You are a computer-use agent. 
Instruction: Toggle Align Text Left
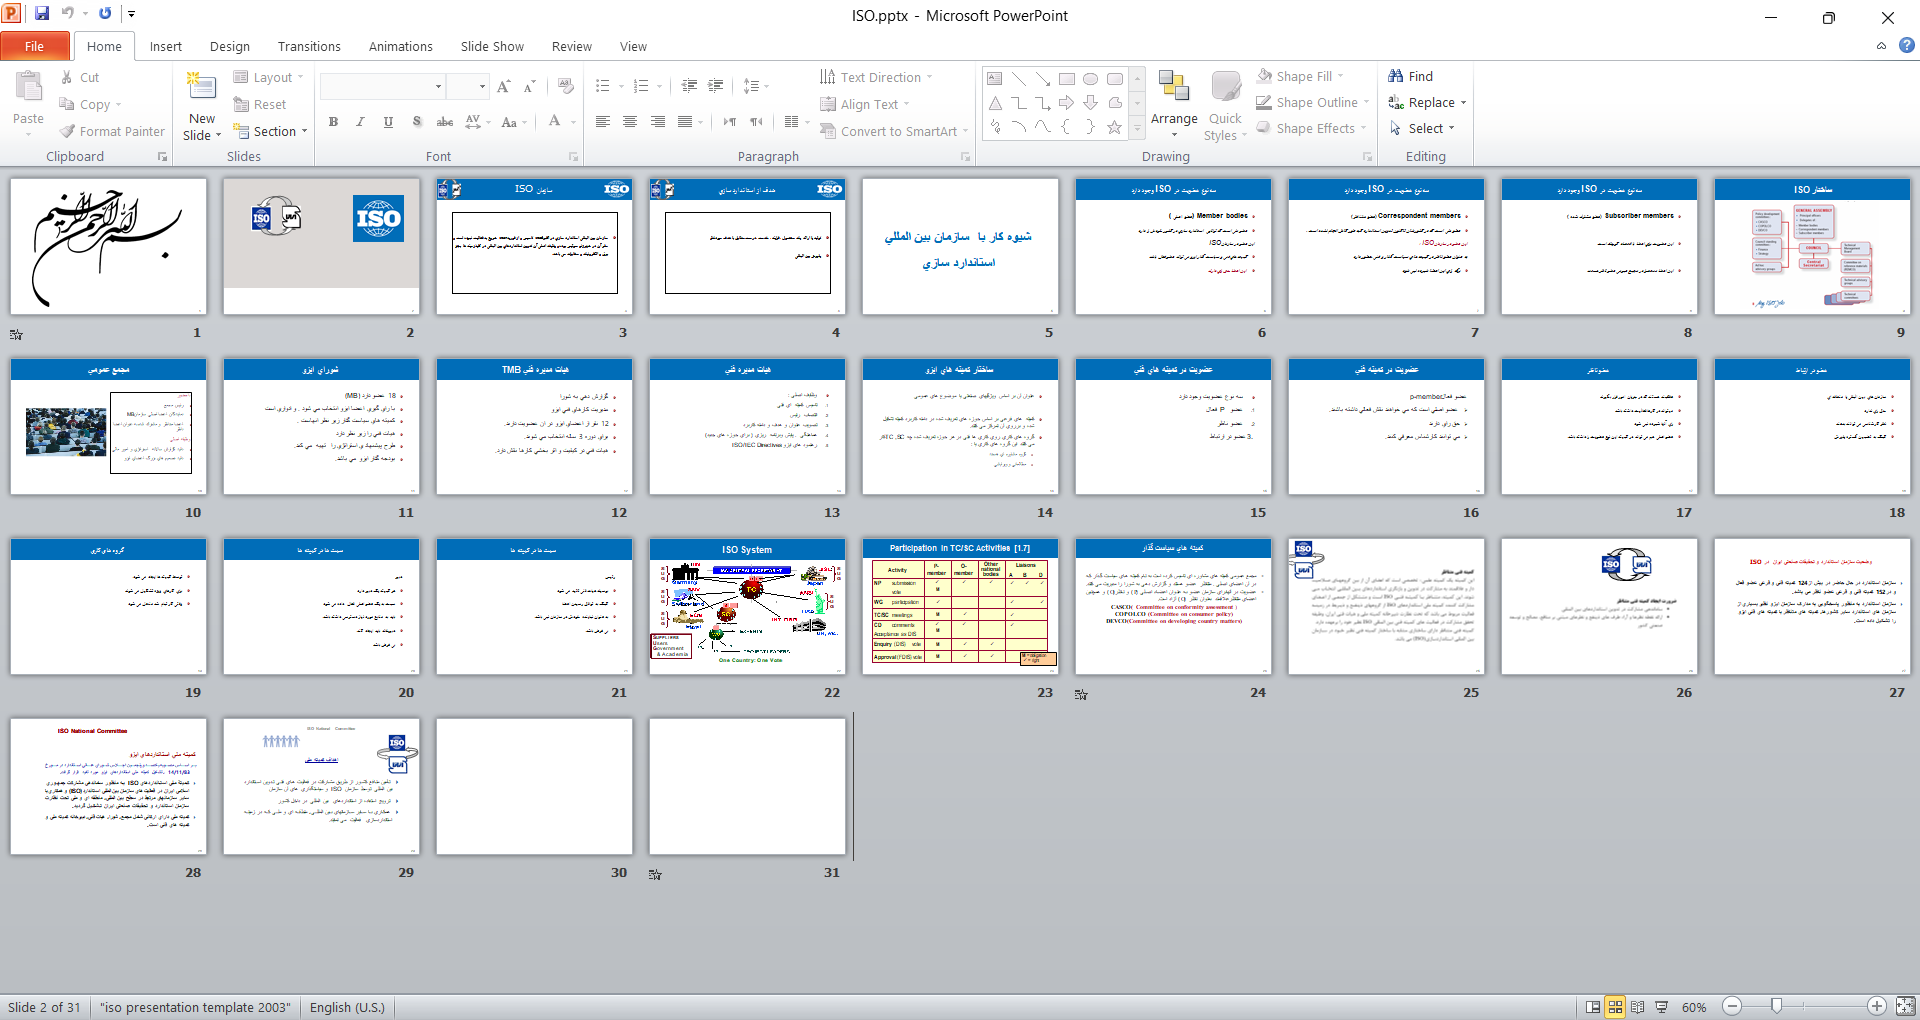point(602,122)
